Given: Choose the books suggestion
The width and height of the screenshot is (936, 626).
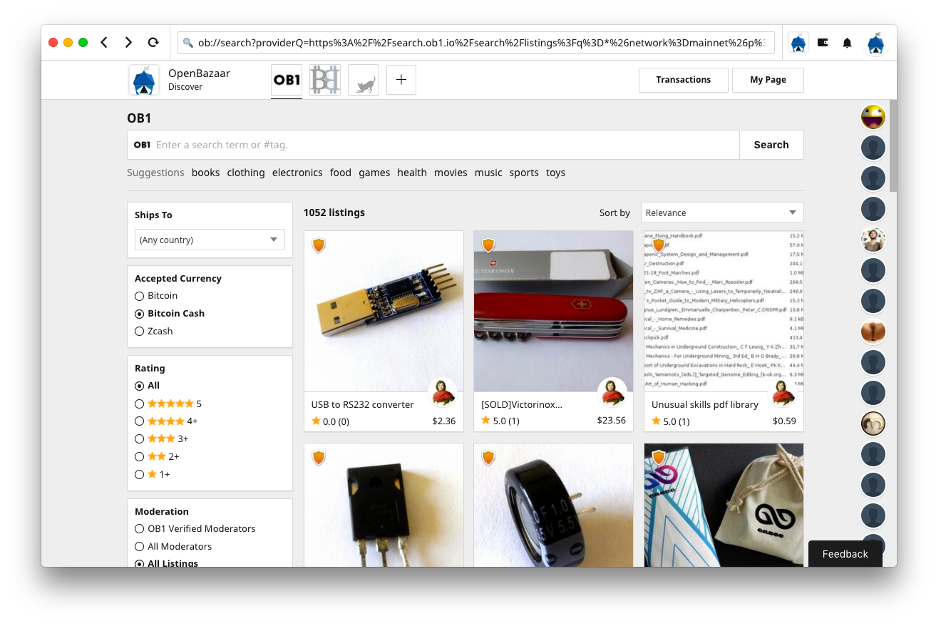Looking at the screenshot, I should [205, 172].
